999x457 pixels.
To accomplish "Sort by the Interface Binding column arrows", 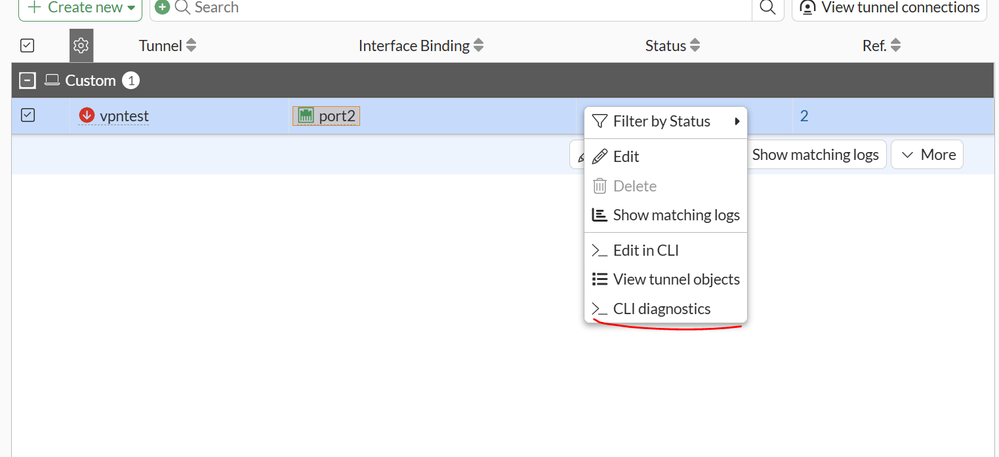I will tap(478, 46).
